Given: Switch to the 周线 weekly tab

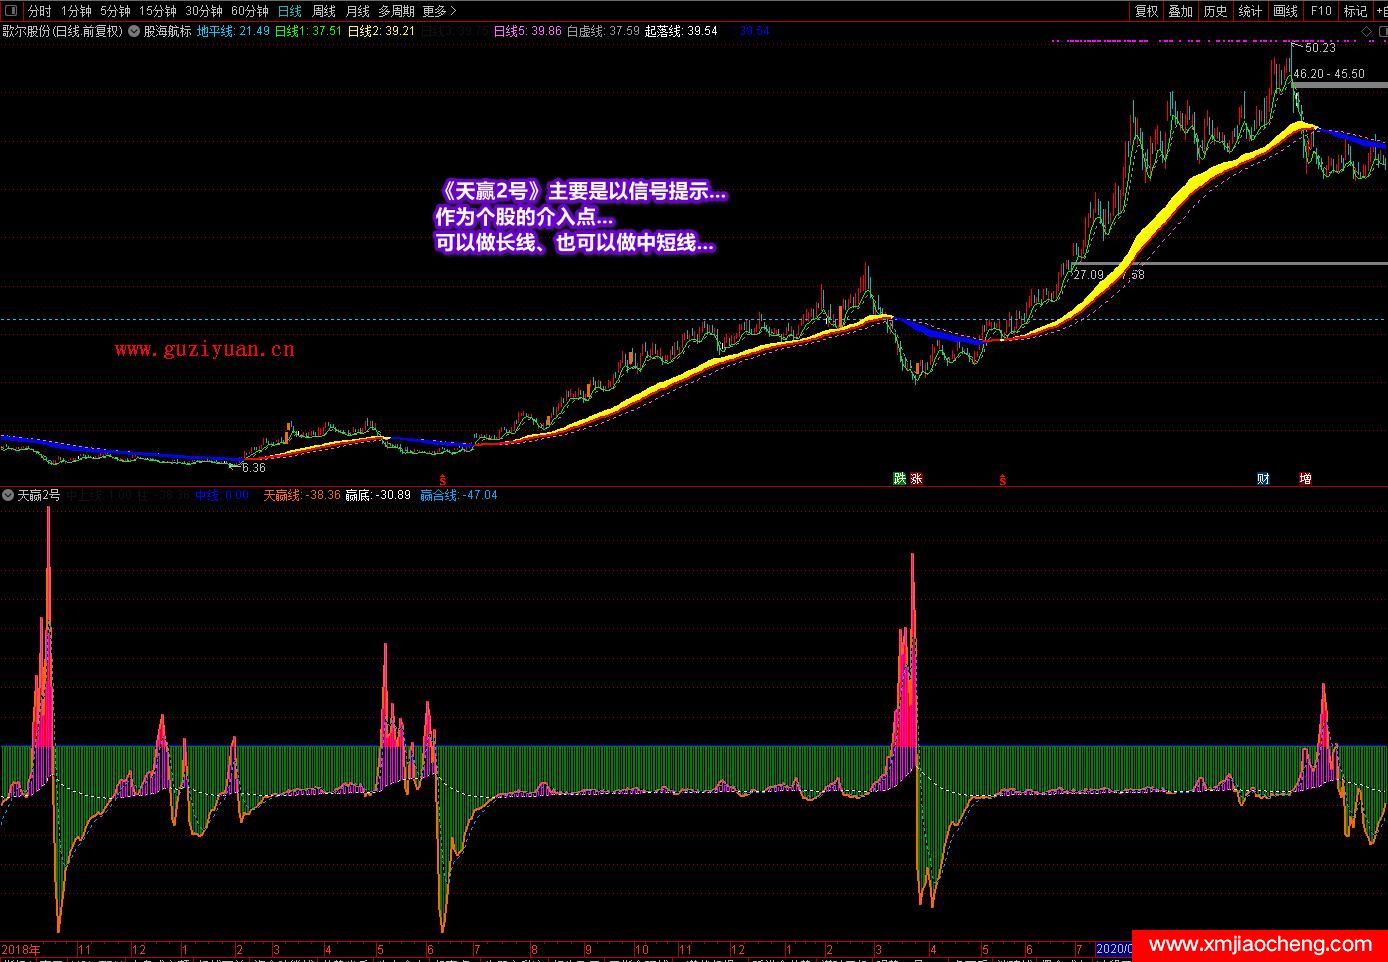Looking at the screenshot, I should point(324,11).
